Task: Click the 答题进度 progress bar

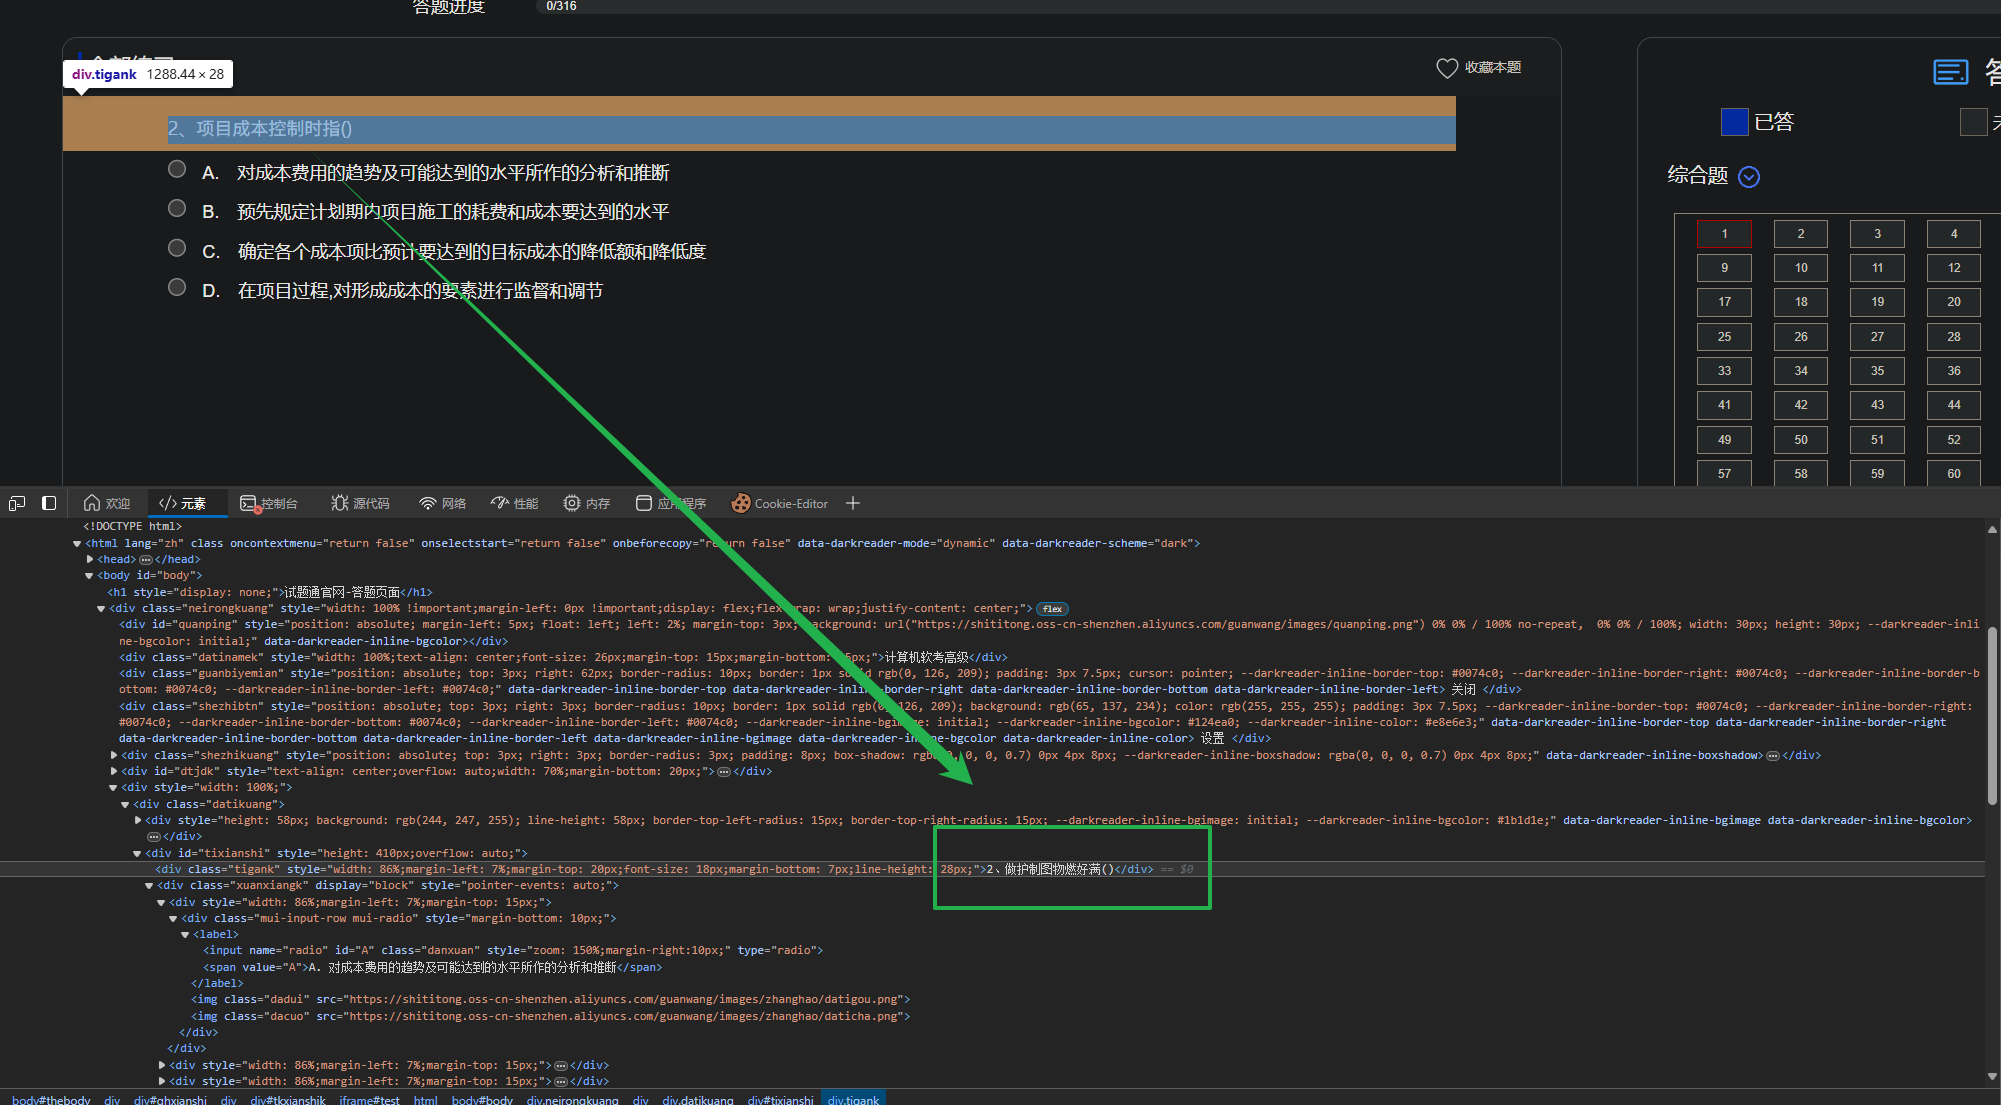Action: pyautogui.click(x=1267, y=6)
